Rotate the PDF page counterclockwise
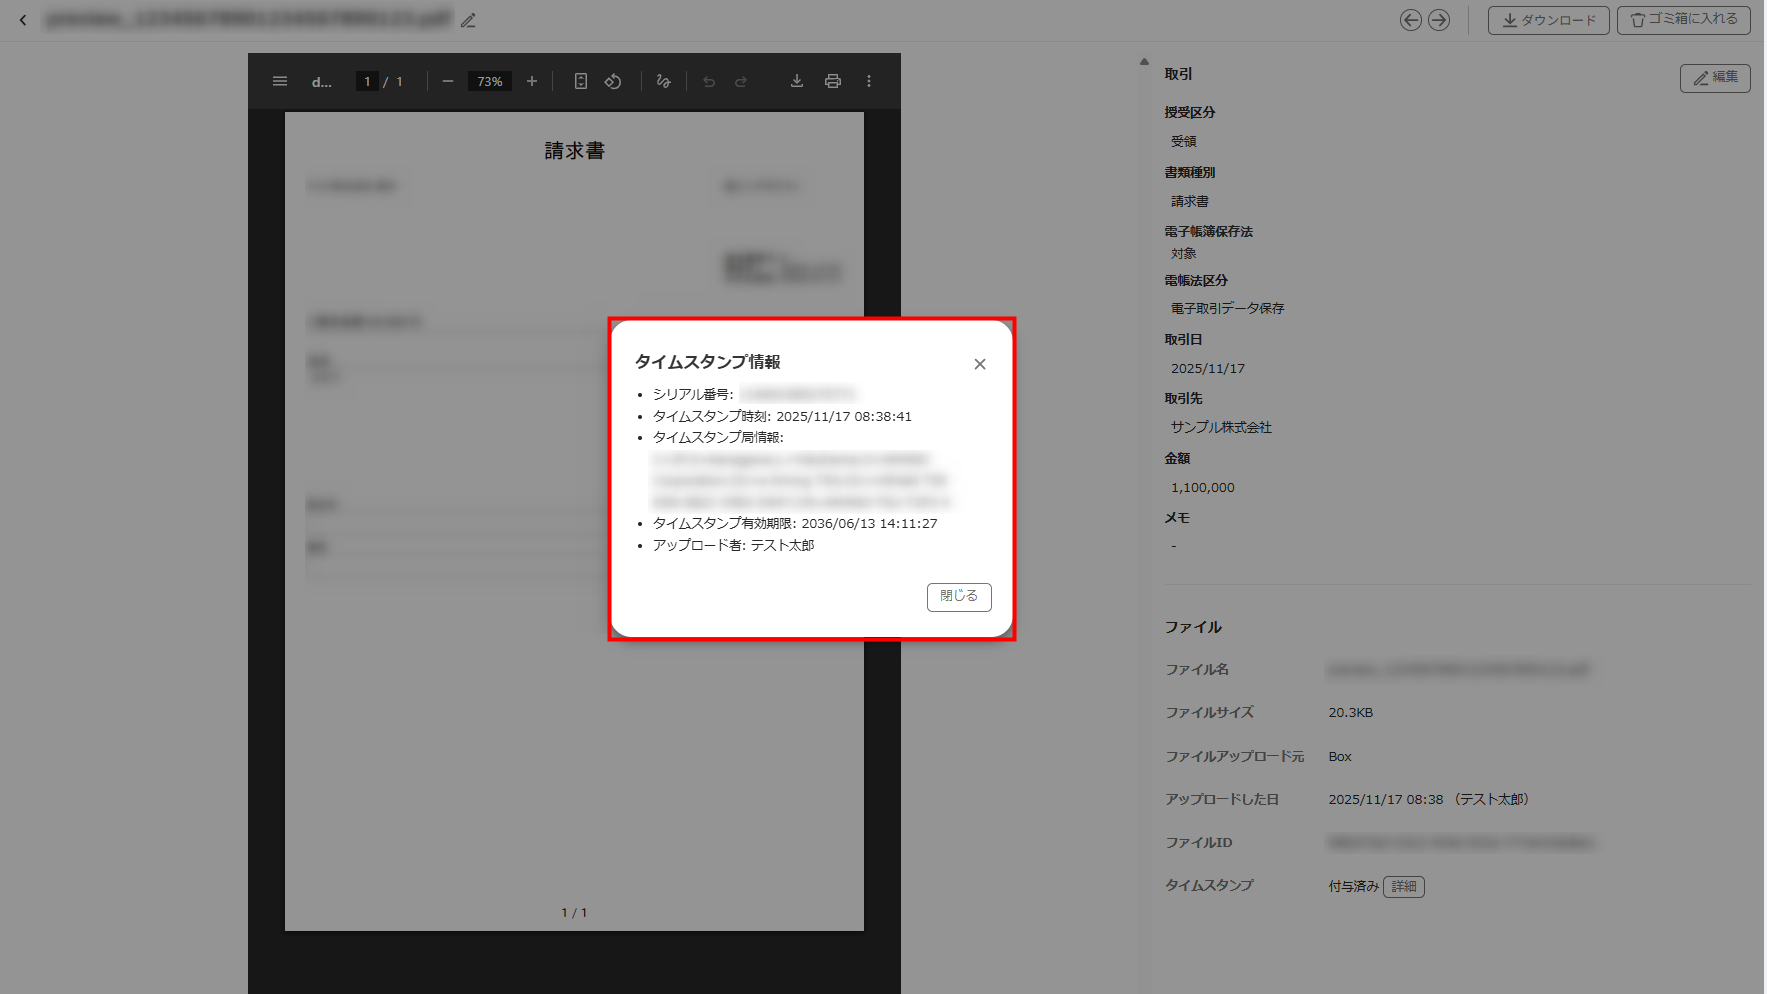This screenshot has height=994, width=1767. [613, 81]
